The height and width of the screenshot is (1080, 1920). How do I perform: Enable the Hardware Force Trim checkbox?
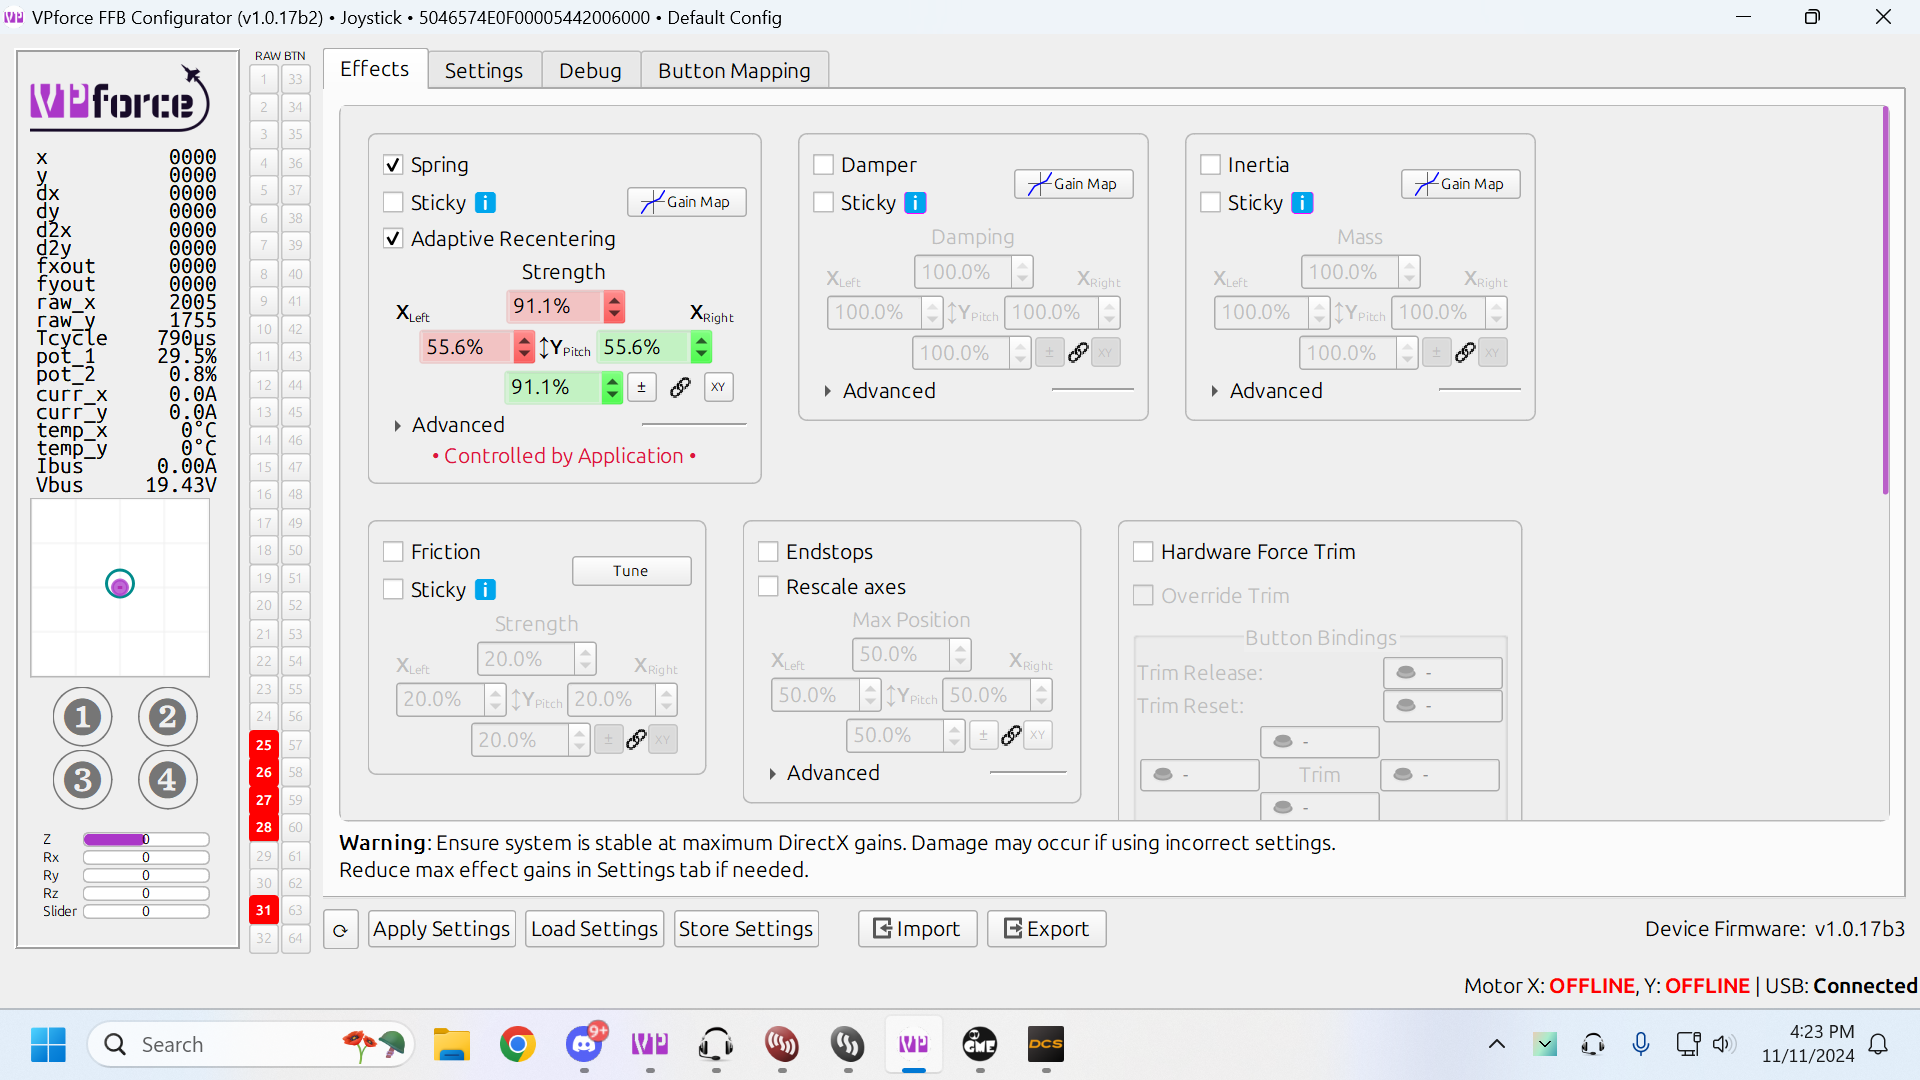tap(1143, 552)
